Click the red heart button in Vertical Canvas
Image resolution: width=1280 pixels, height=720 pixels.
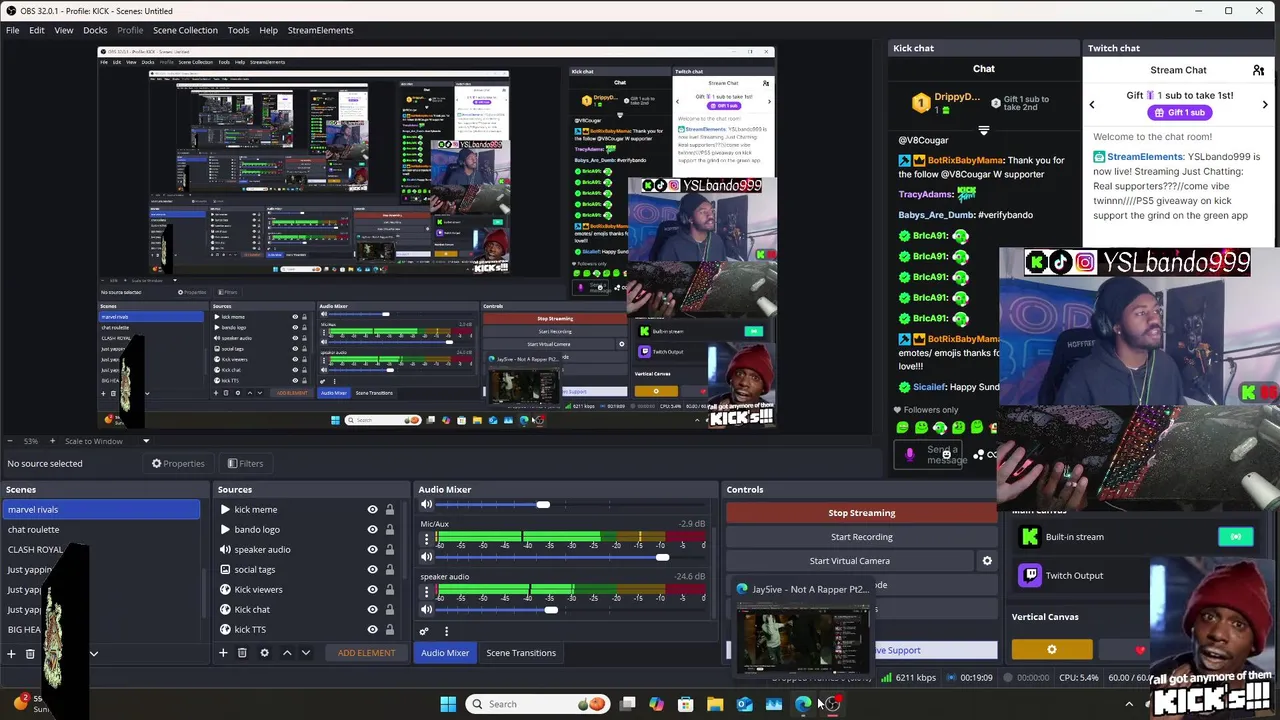point(1140,650)
